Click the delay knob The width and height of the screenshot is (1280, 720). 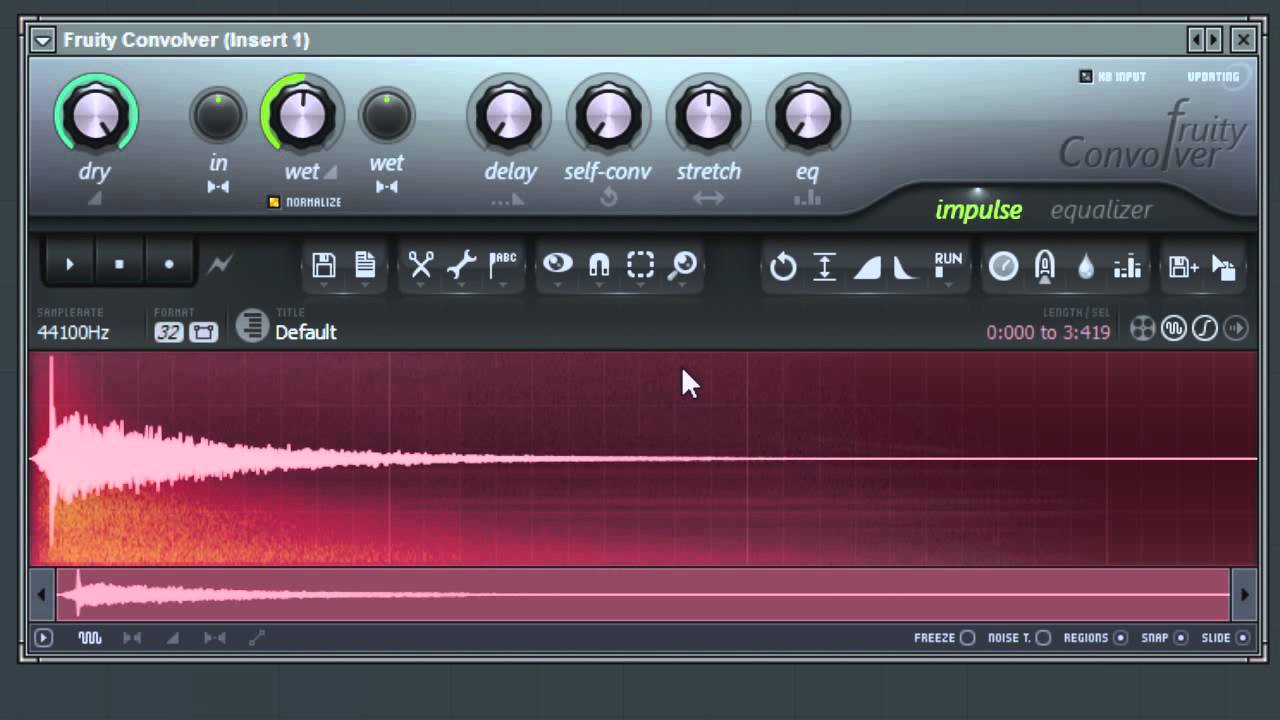(x=509, y=115)
